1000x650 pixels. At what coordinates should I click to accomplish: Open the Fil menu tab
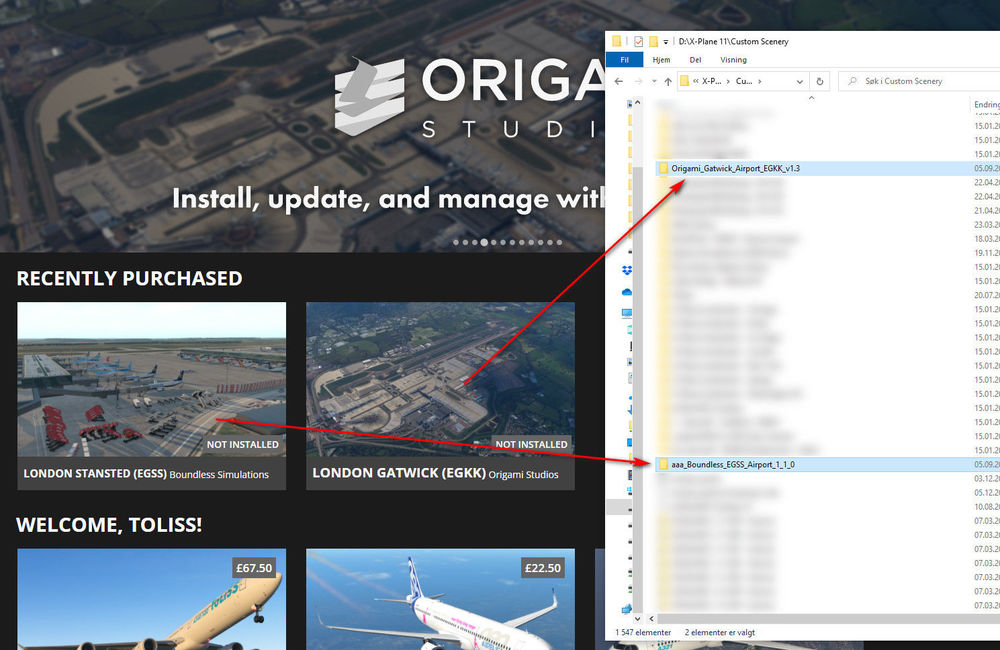(x=624, y=60)
